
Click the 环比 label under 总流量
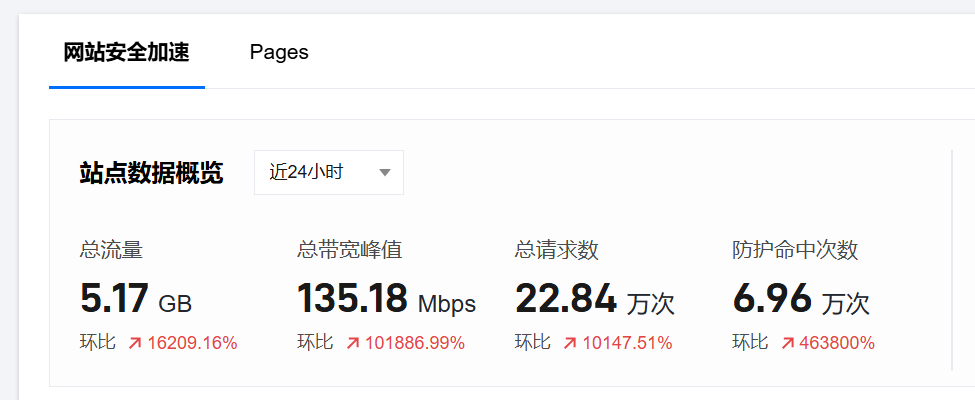click(x=98, y=342)
